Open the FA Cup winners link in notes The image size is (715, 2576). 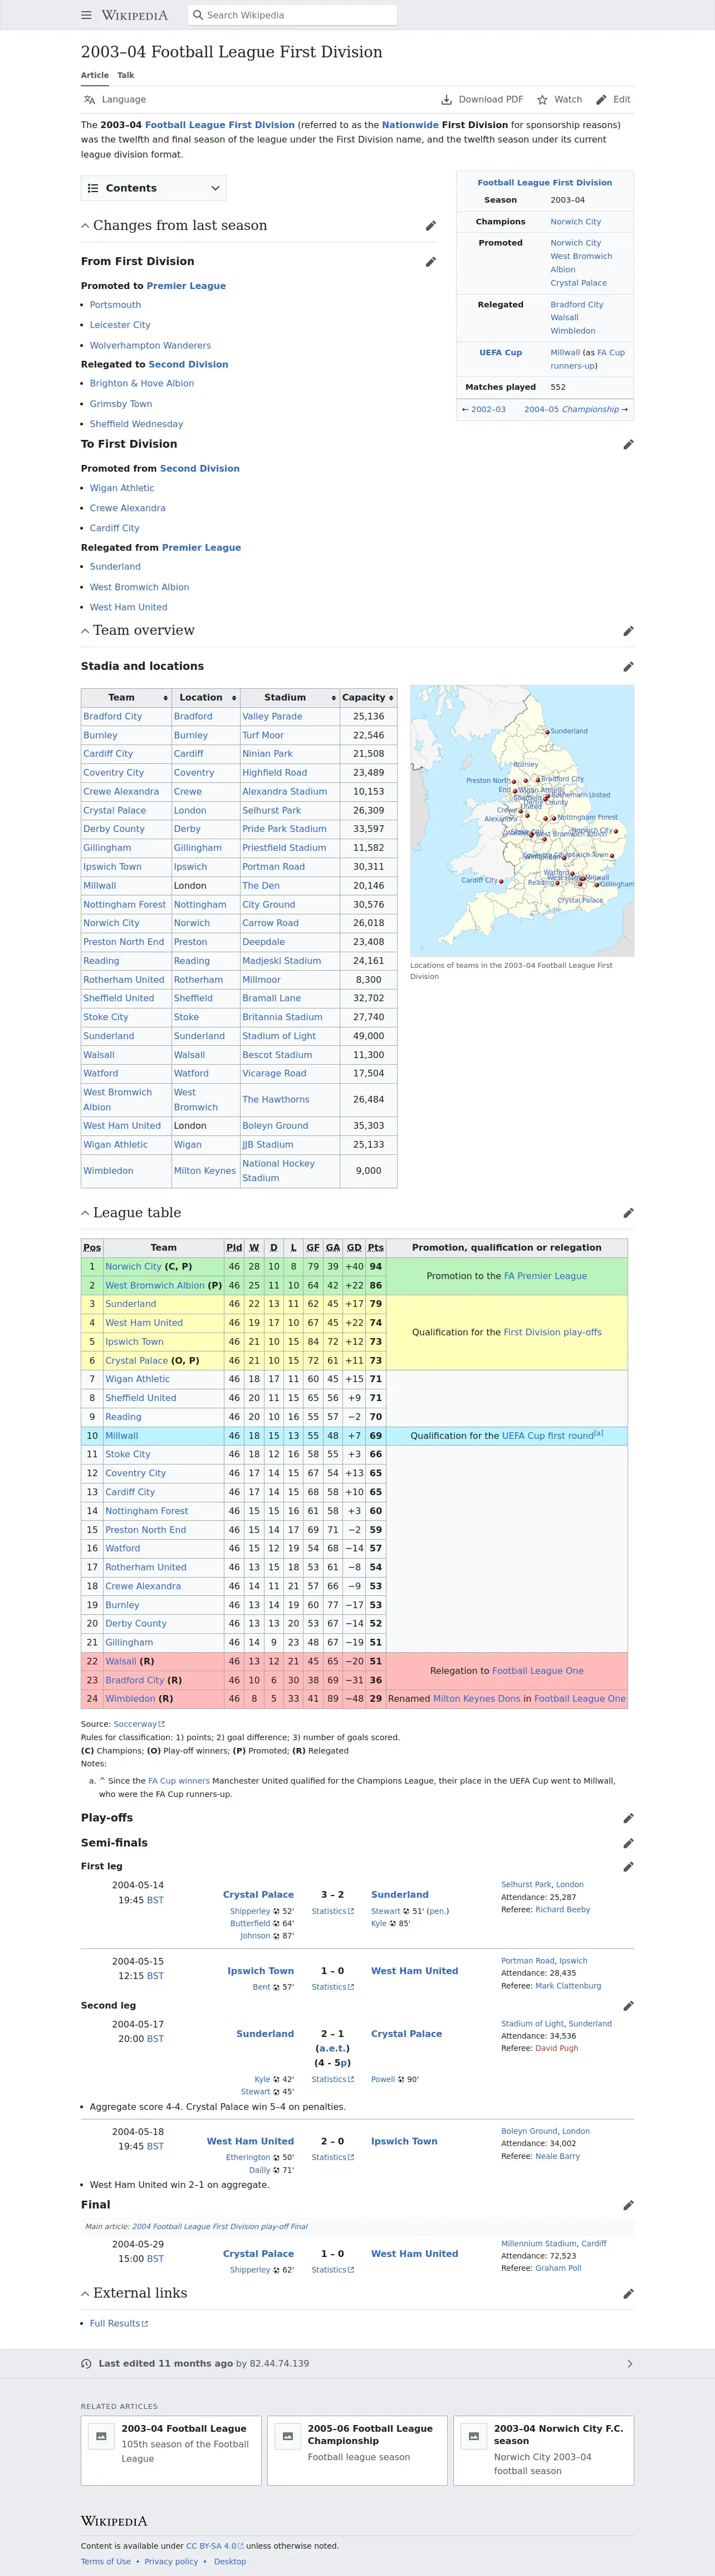click(179, 1781)
